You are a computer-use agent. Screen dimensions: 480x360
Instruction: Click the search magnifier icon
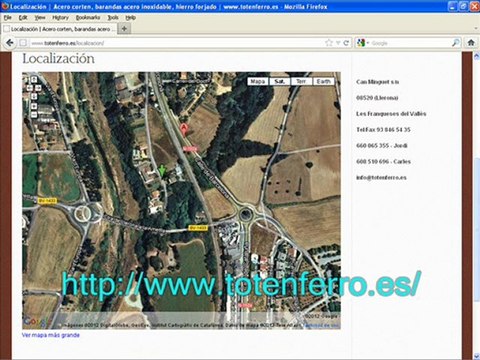click(x=455, y=43)
